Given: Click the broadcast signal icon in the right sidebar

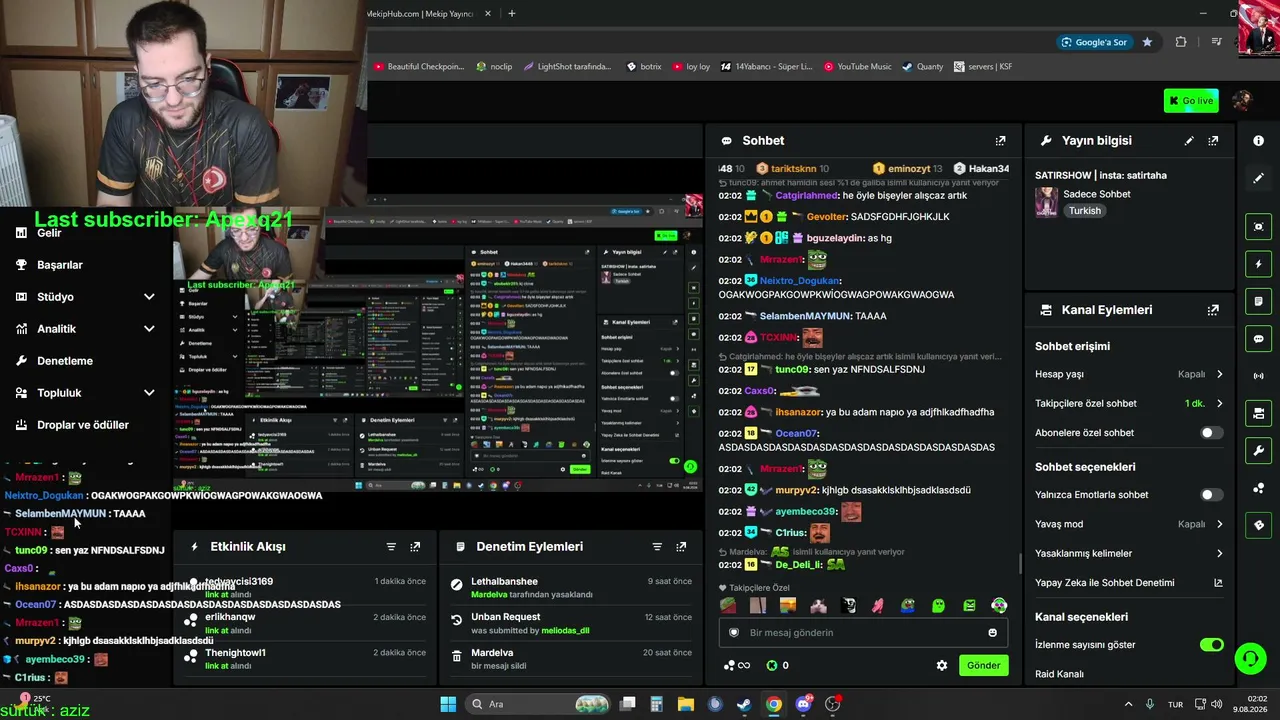Looking at the screenshot, I should tap(1258, 376).
